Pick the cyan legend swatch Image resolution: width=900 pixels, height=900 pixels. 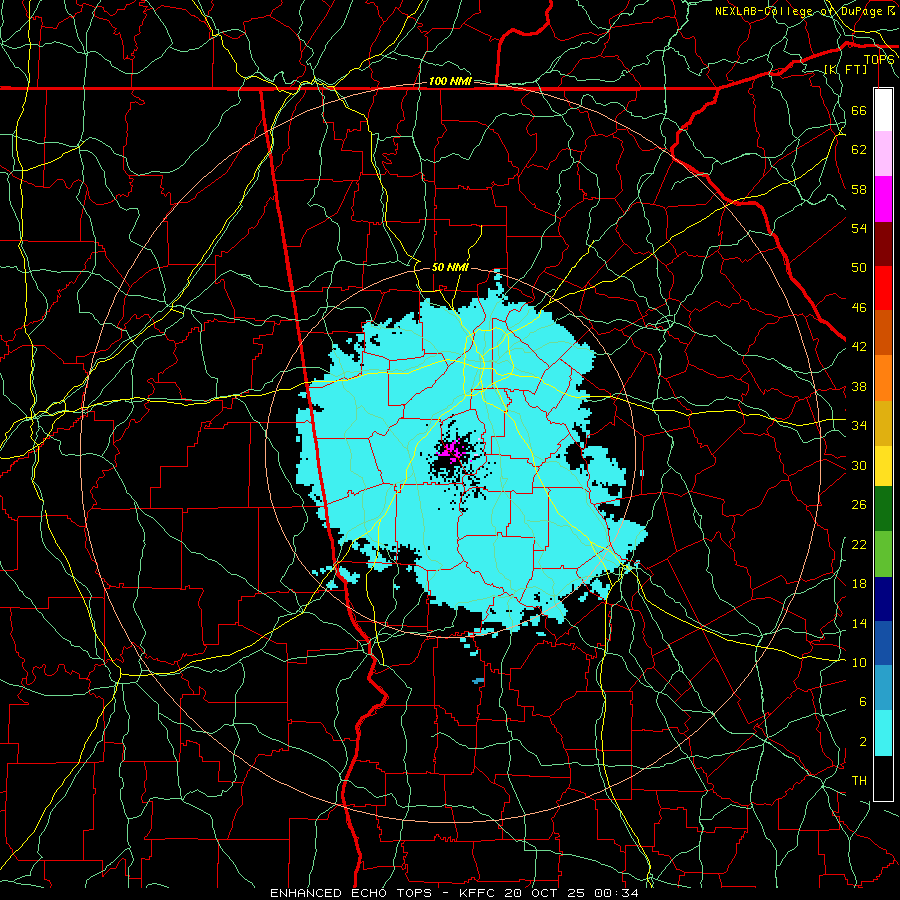(x=883, y=733)
